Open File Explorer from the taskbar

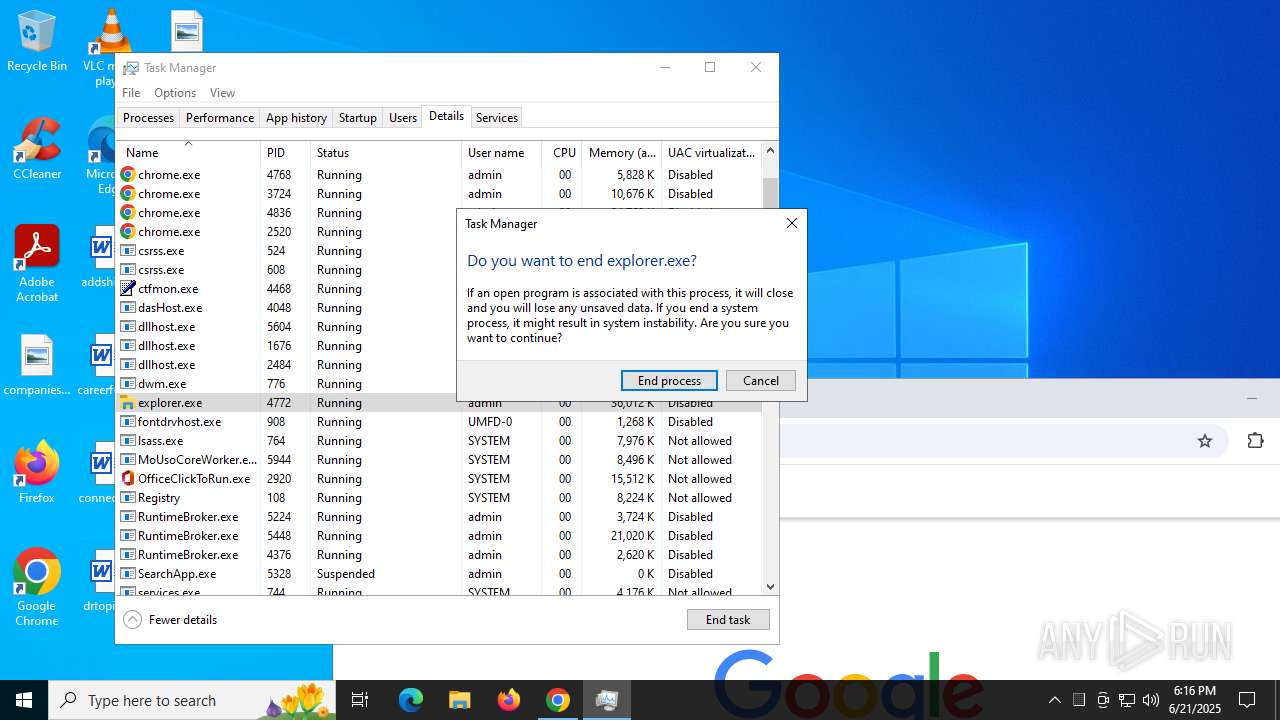459,700
